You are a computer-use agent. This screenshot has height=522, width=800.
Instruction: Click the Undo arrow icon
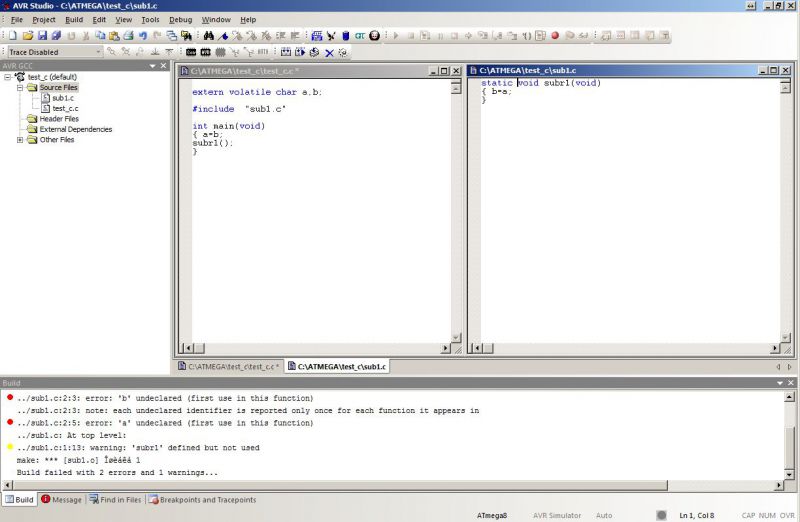(143, 36)
